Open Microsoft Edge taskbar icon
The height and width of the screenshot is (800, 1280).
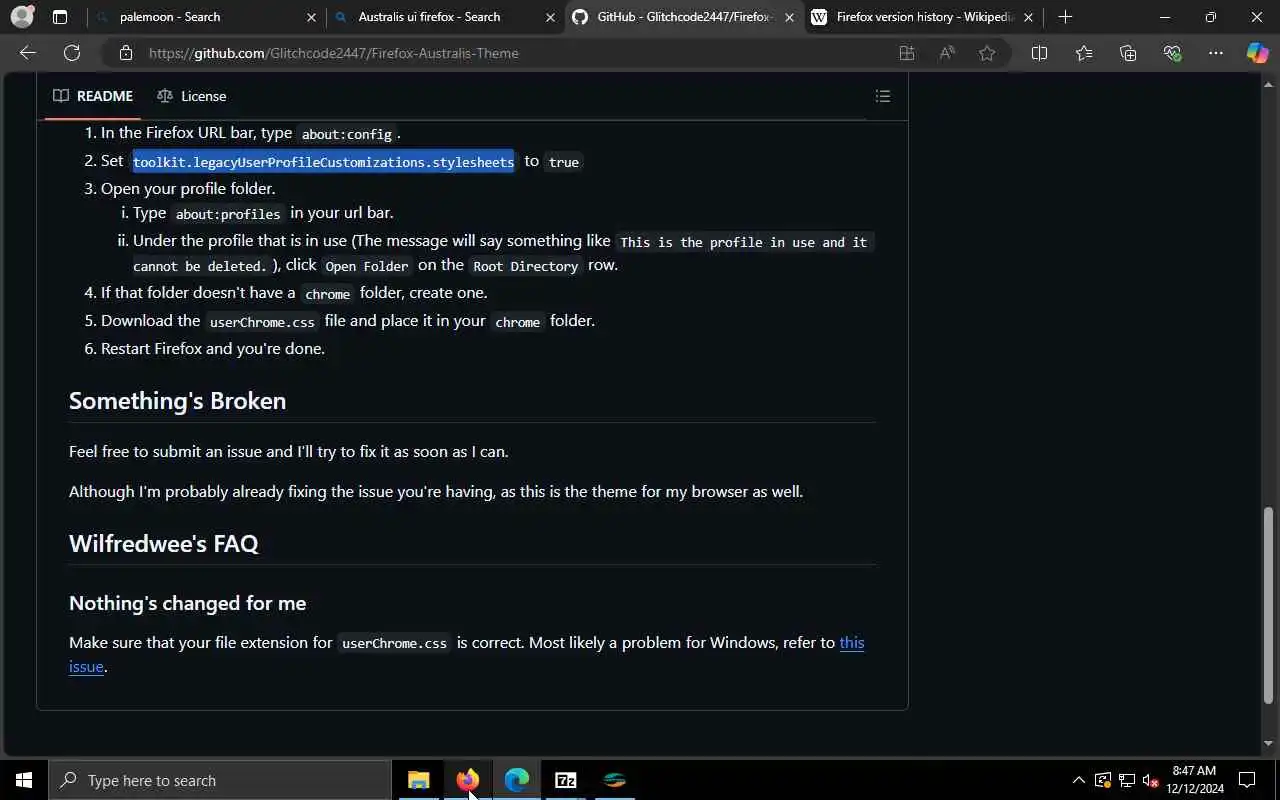tap(517, 780)
